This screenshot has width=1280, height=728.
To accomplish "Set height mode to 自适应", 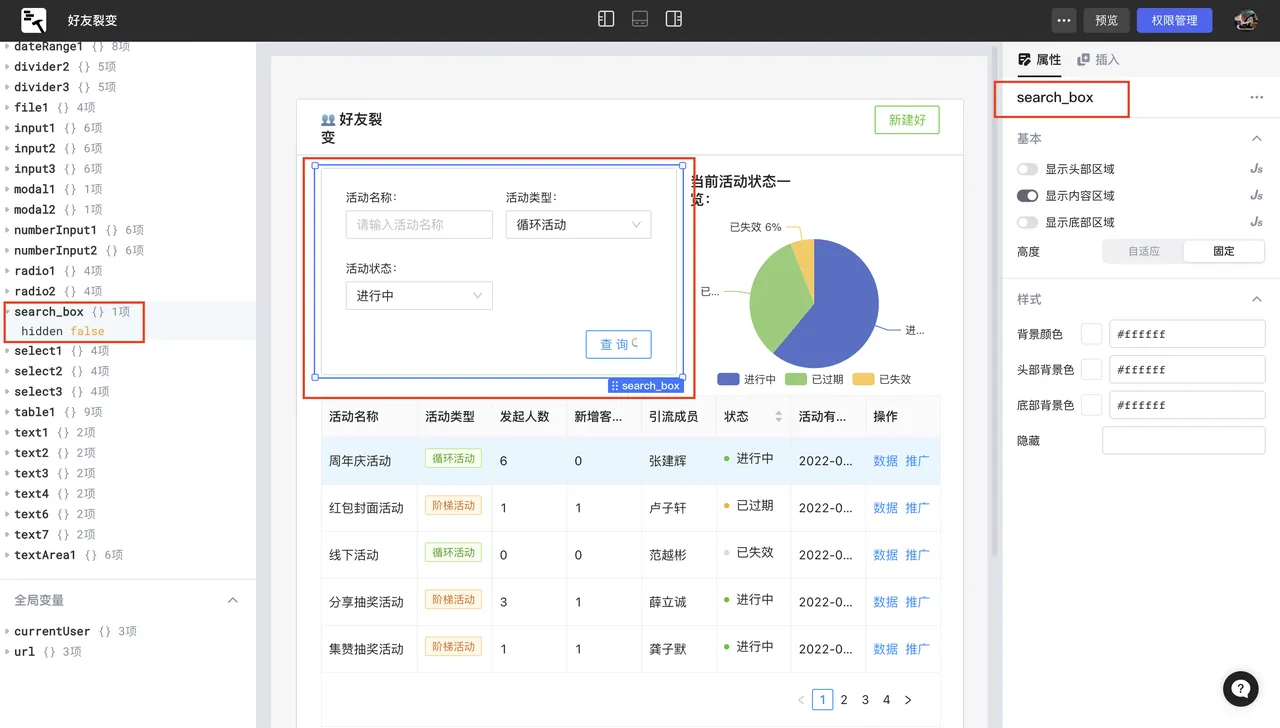I will tap(1143, 251).
